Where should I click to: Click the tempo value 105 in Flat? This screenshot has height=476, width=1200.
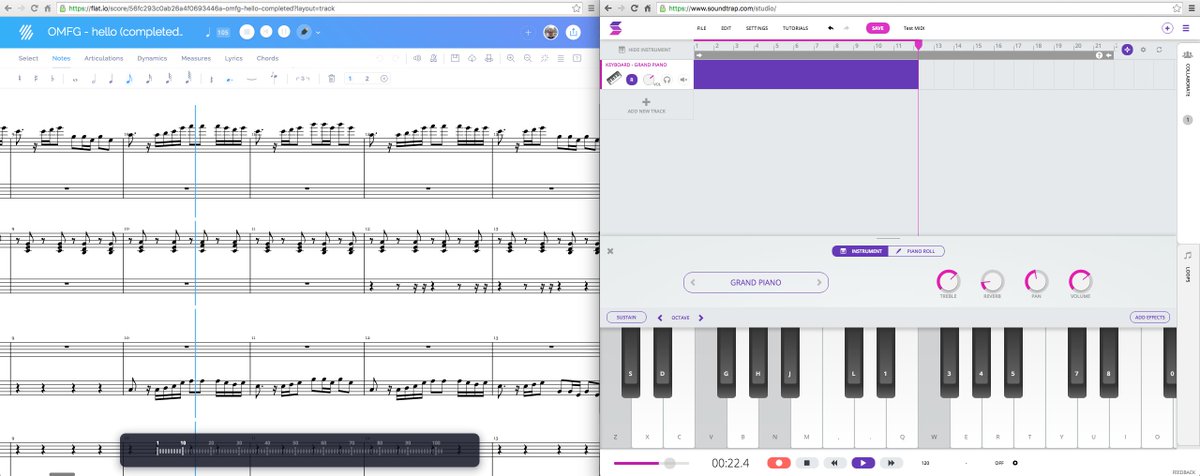222,33
